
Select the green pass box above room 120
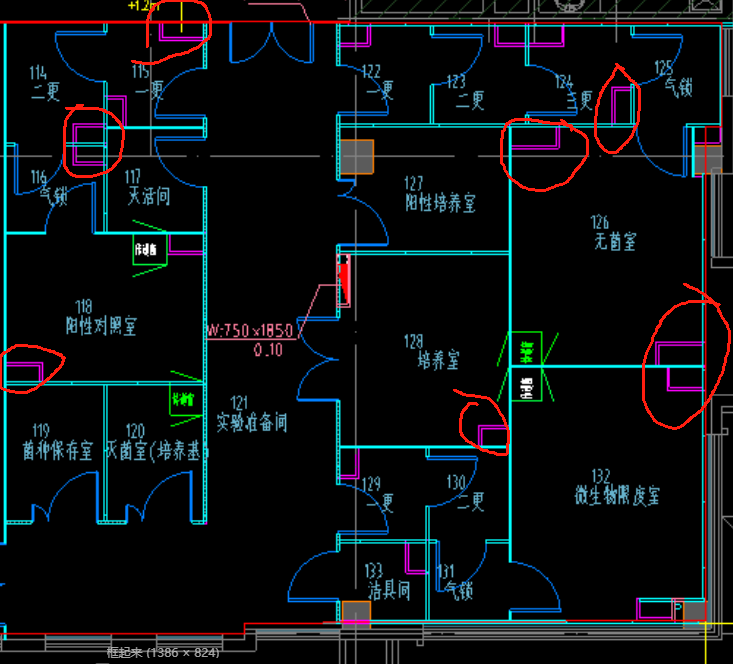[185, 399]
